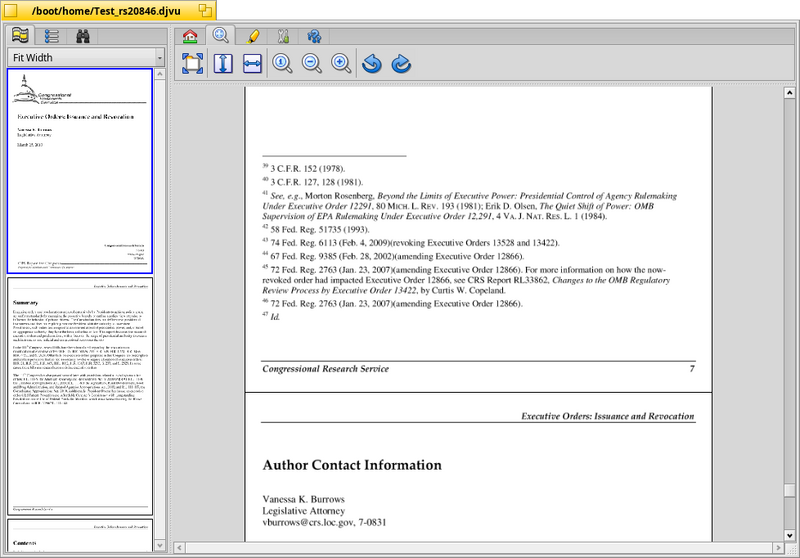Open the Home toolbar tab
This screenshot has height=558, width=800.
pyautogui.click(x=190, y=36)
